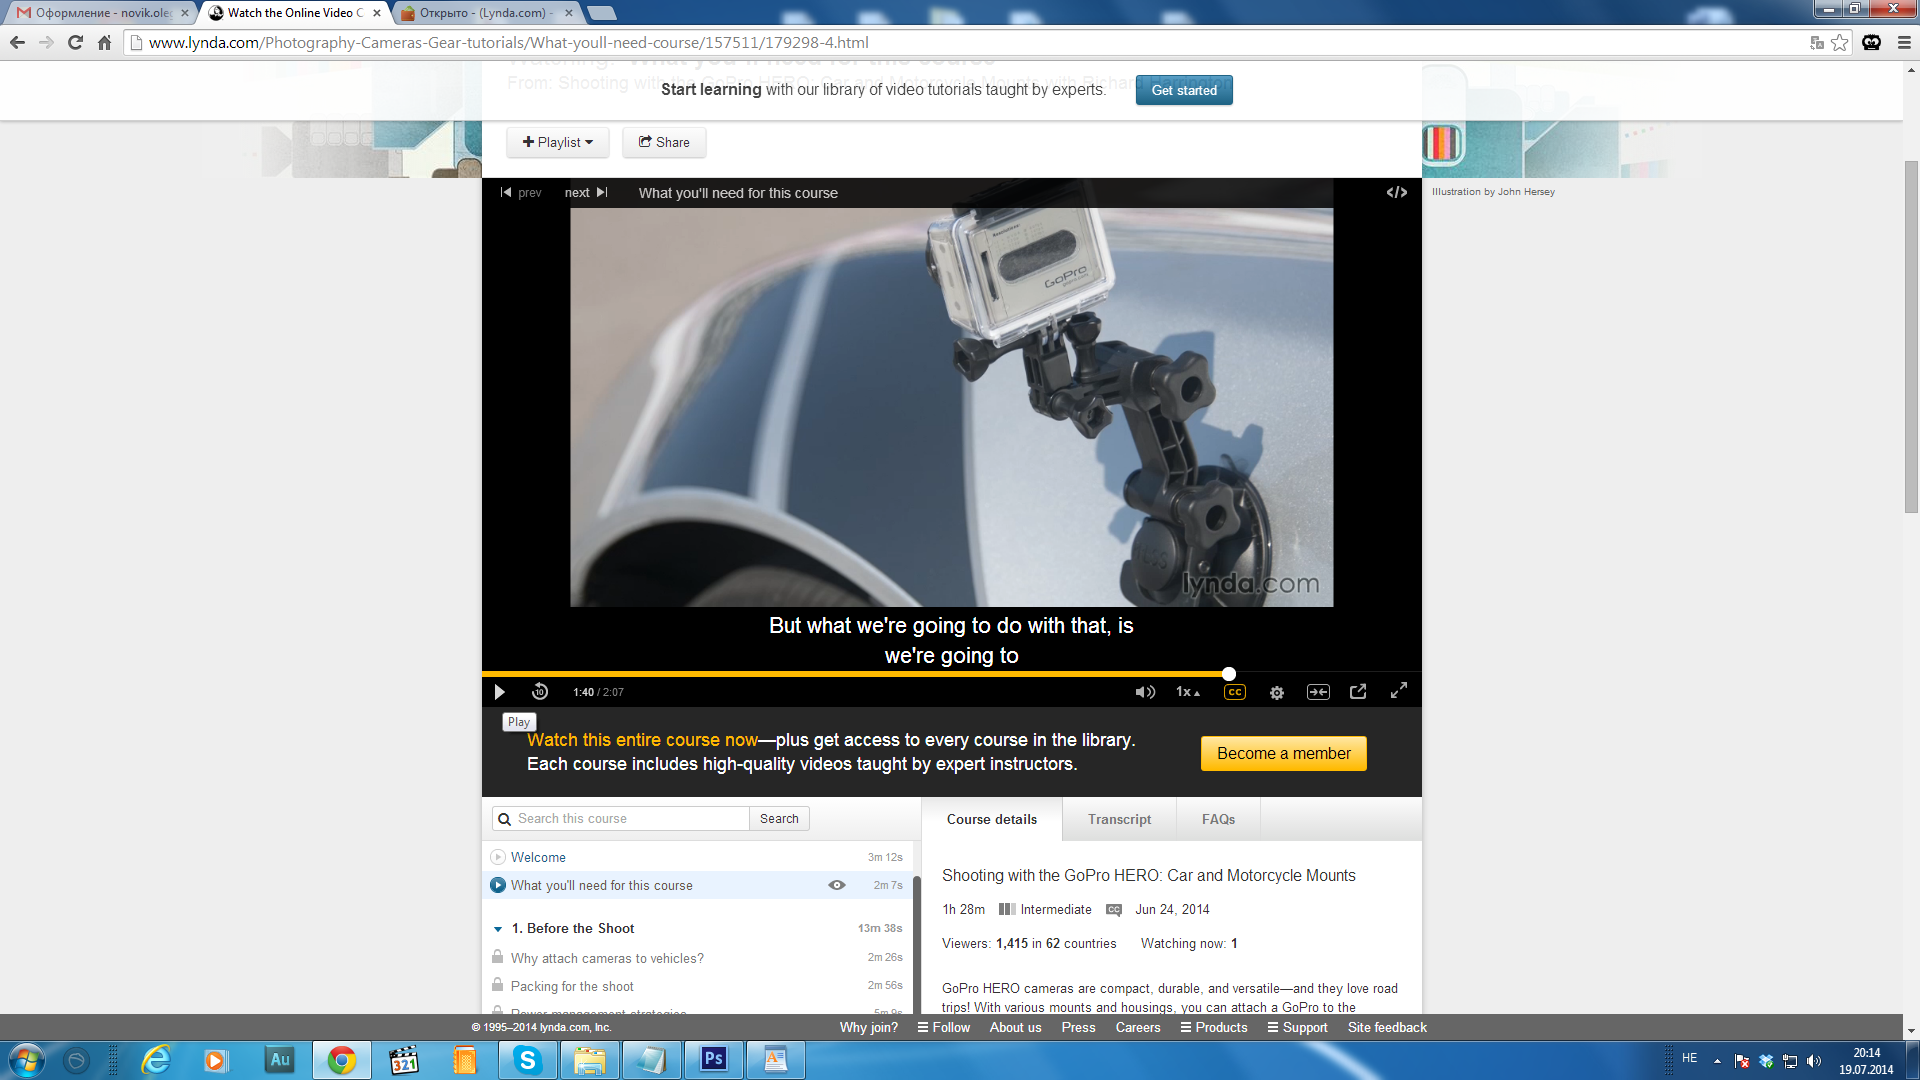Image resolution: width=1920 pixels, height=1080 pixels.
Task: Open the Support footer menu
Action: [1297, 1027]
